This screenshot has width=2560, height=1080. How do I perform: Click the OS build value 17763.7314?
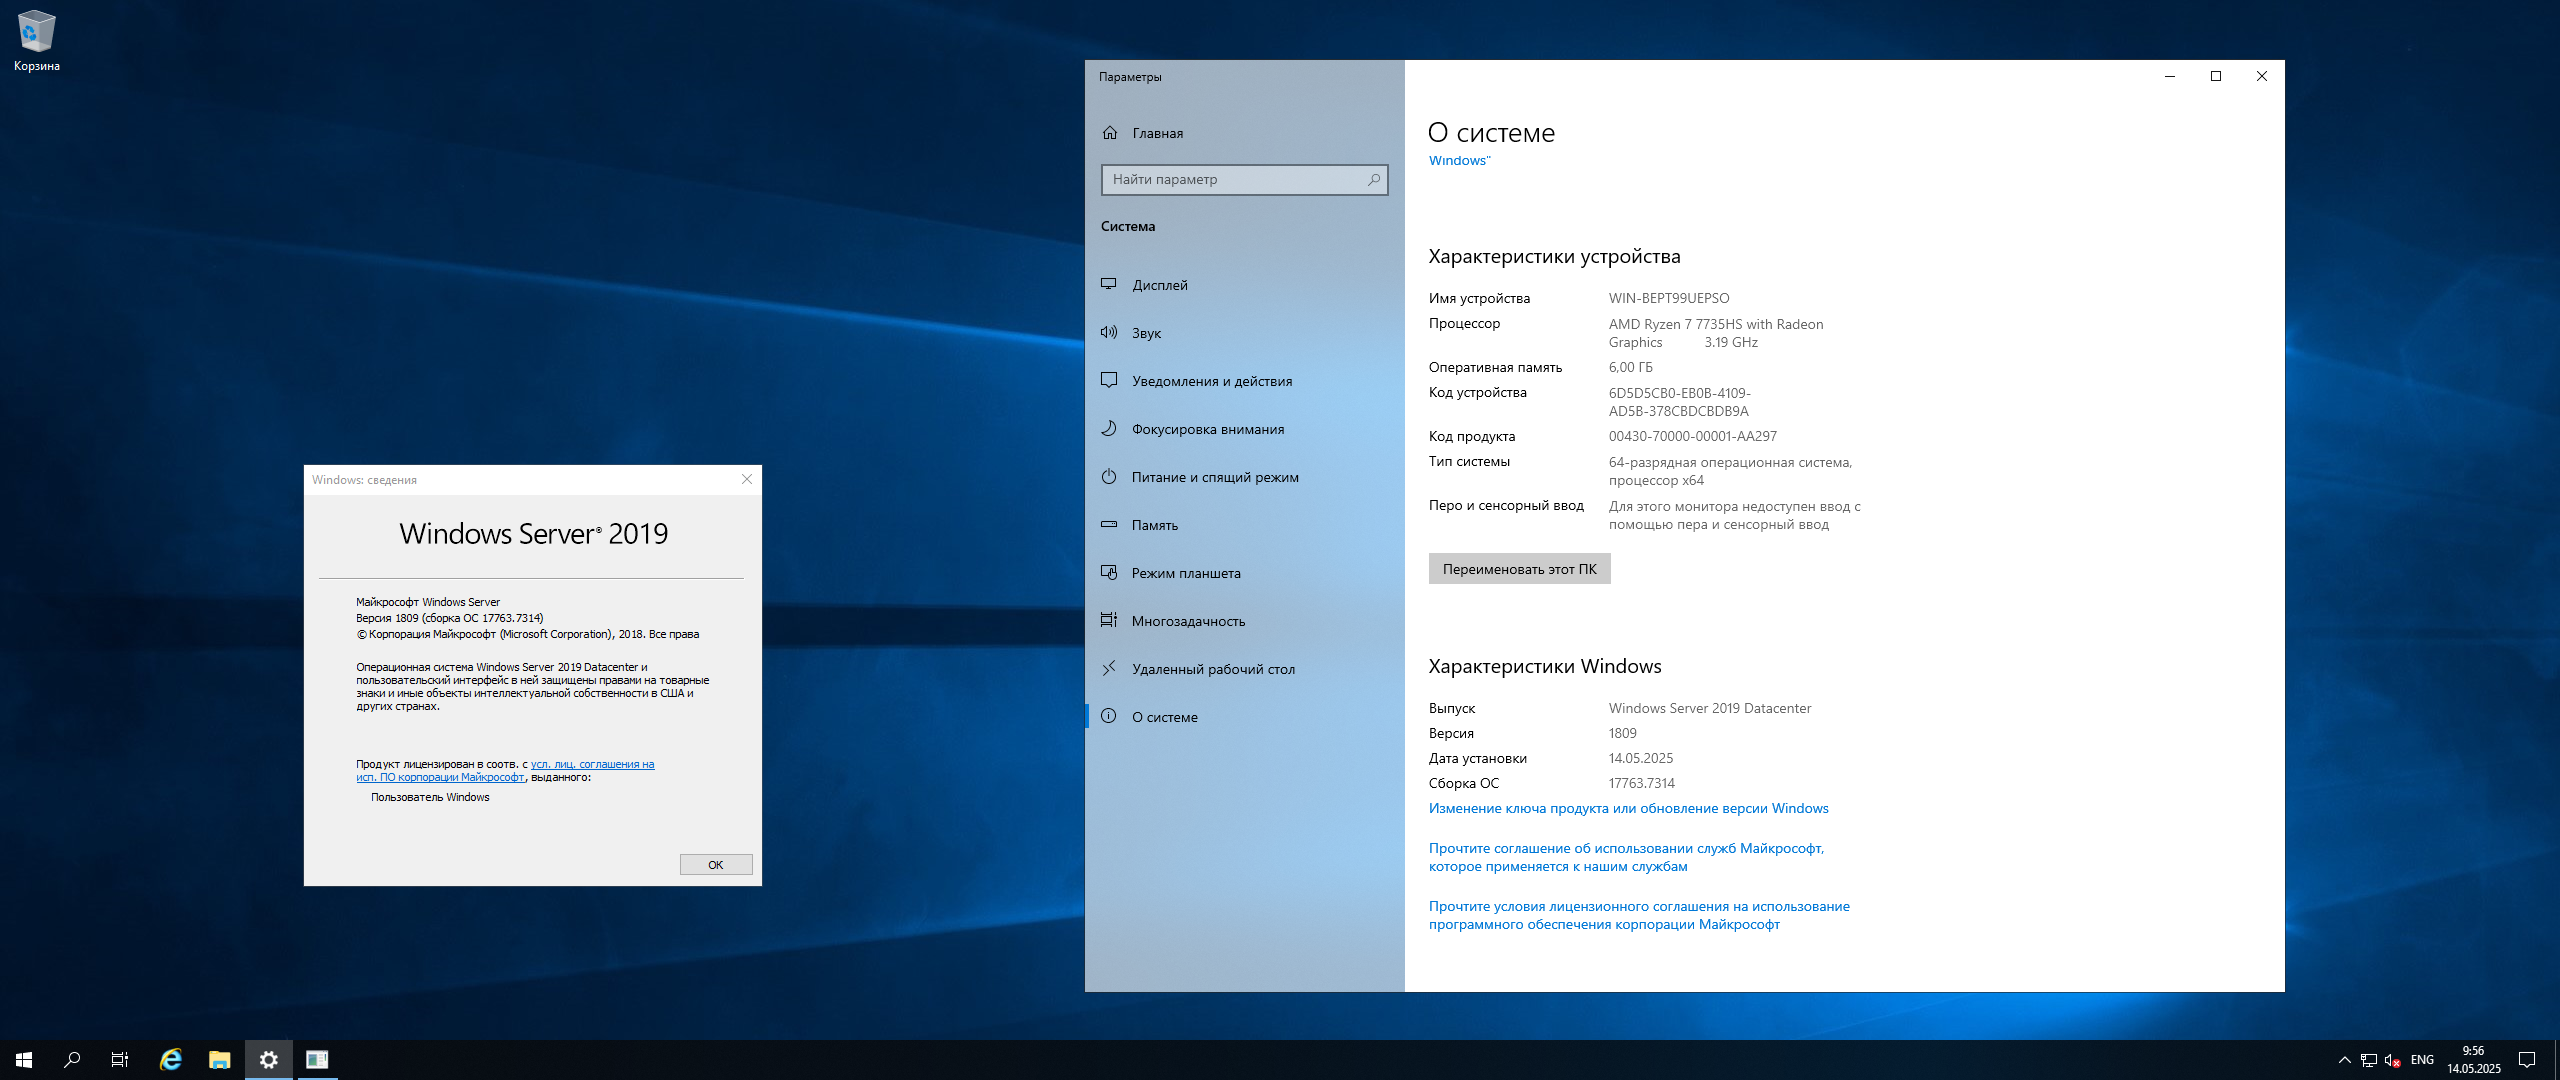pos(1641,783)
